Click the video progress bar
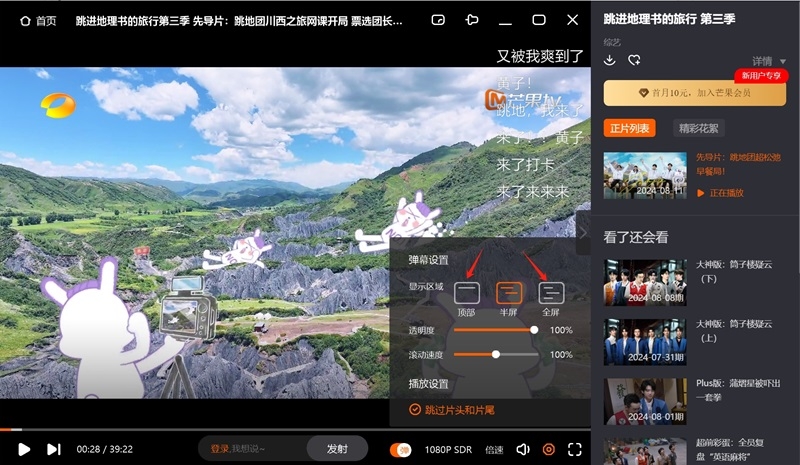Screen dimensions: 800x465 pos(295,429)
